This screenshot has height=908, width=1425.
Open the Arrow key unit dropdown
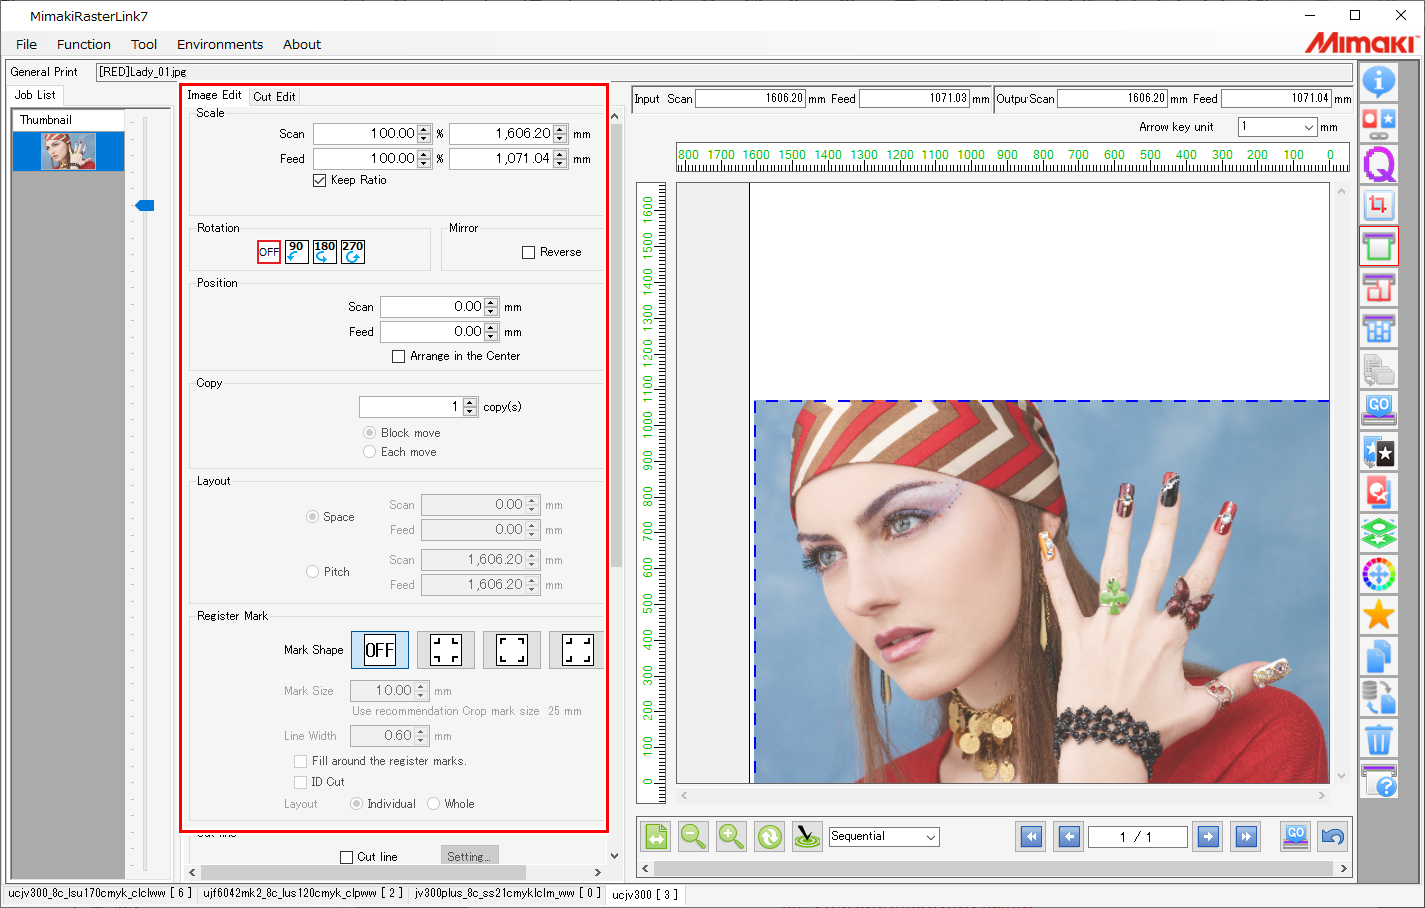point(1277,126)
